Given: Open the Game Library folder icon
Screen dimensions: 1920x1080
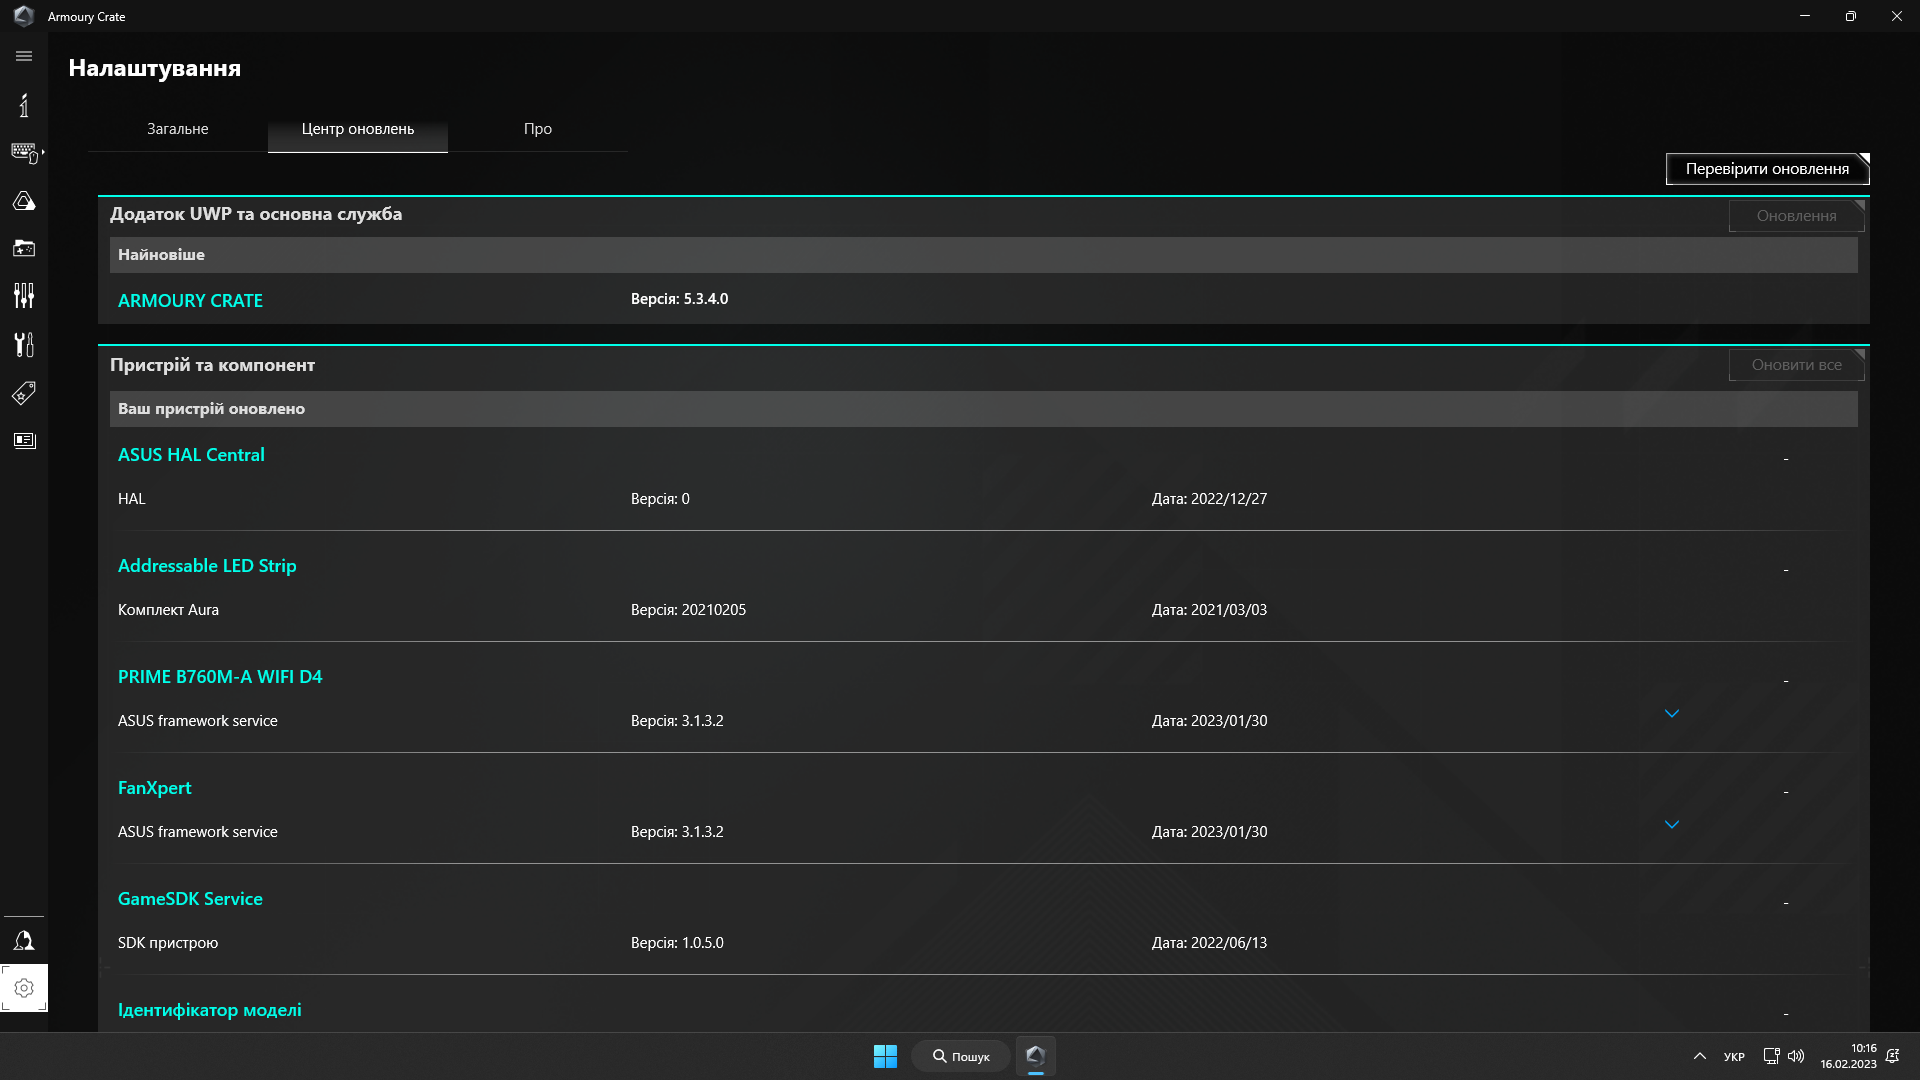Looking at the screenshot, I should [x=24, y=248].
